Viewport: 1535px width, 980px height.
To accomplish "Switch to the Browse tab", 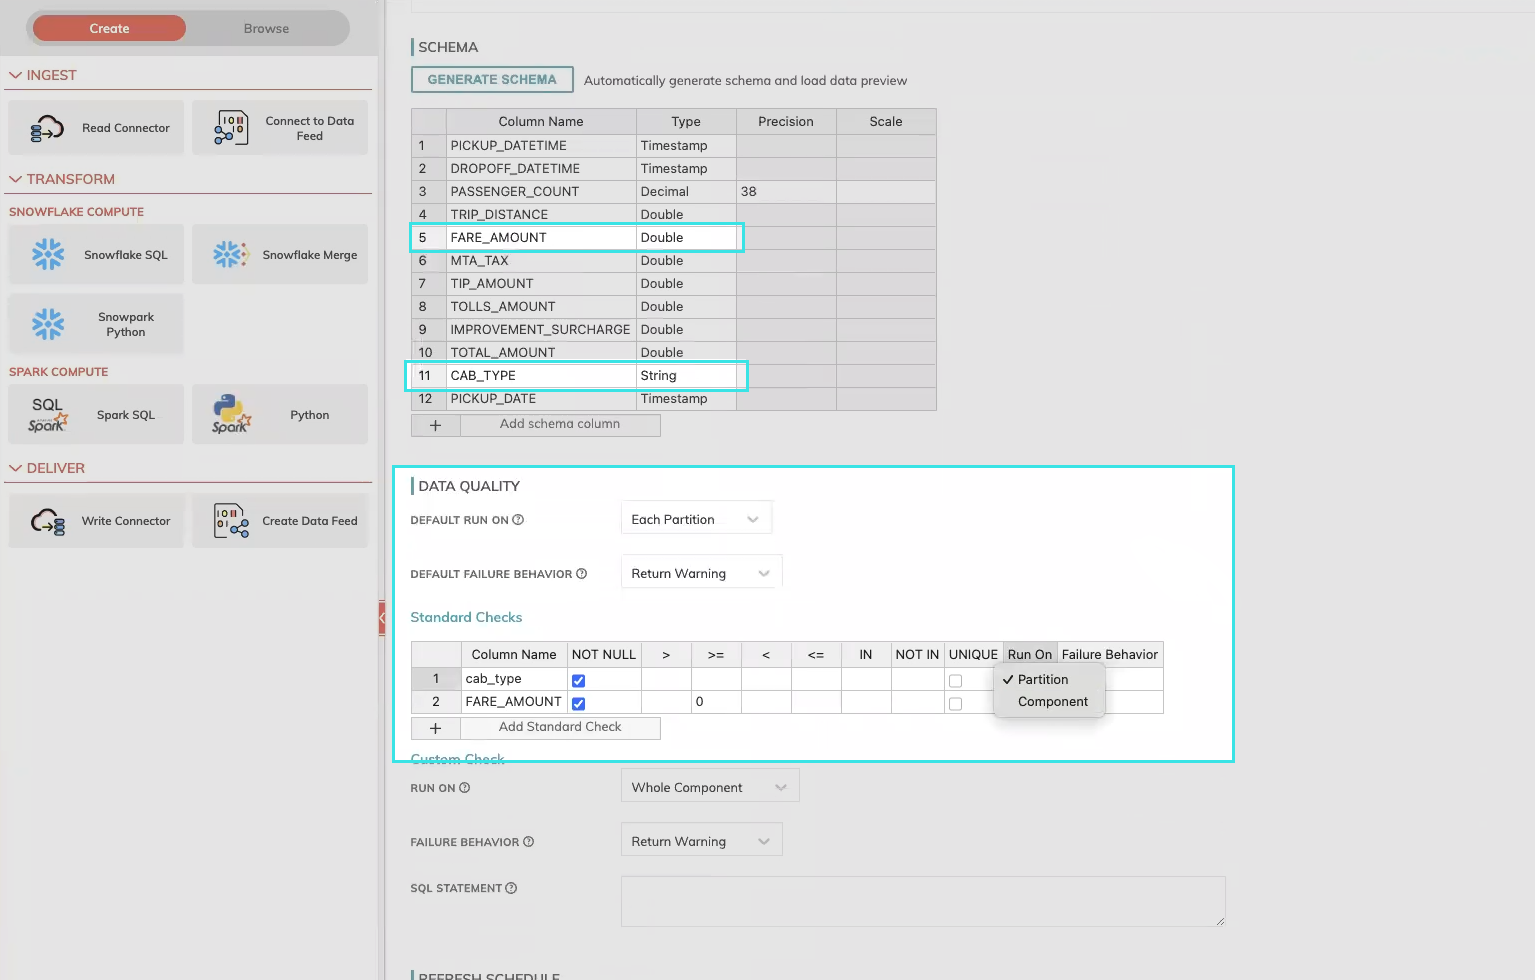I will [x=266, y=28].
